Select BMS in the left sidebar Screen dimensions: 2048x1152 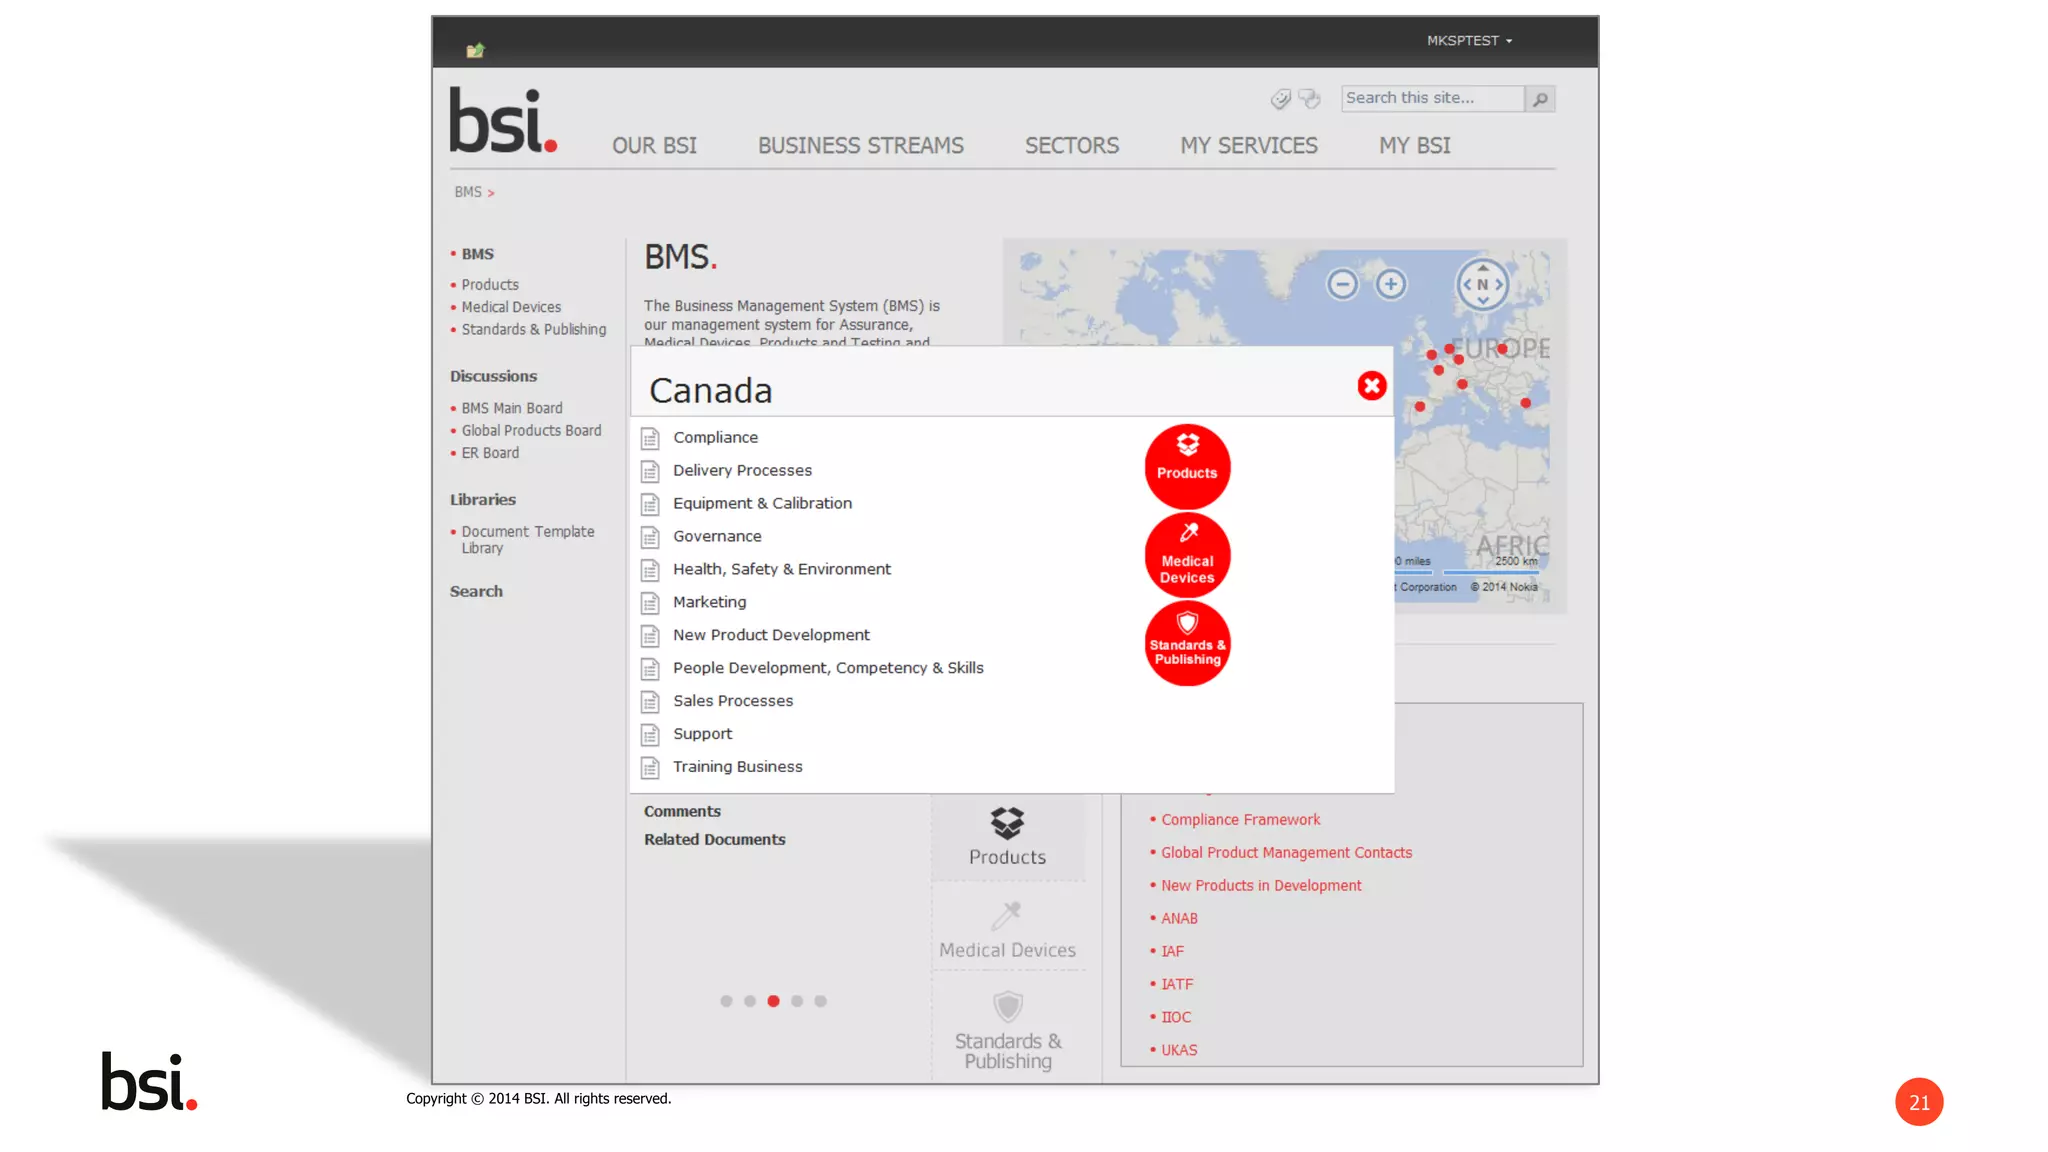point(477,254)
